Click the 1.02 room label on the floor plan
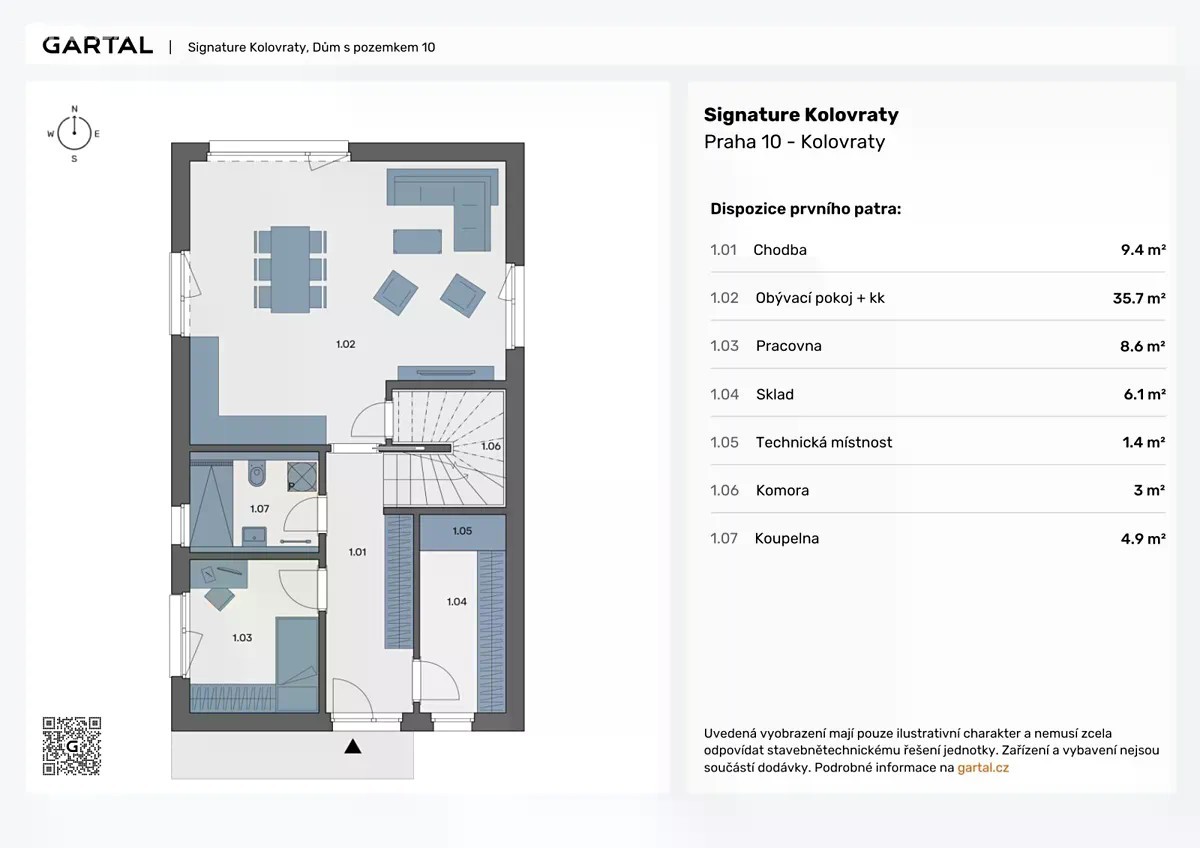1200x848 pixels. point(345,344)
